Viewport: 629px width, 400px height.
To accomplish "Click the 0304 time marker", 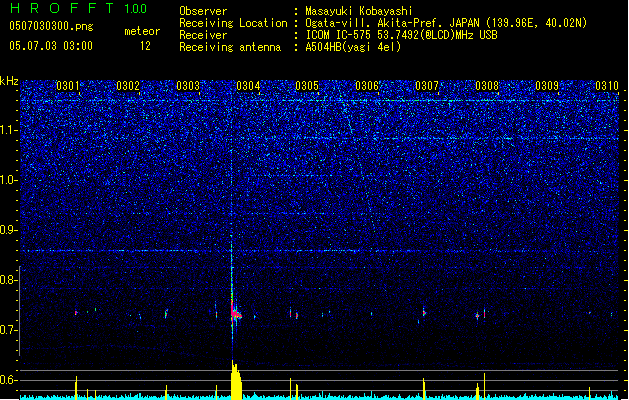I will pos(248,86).
